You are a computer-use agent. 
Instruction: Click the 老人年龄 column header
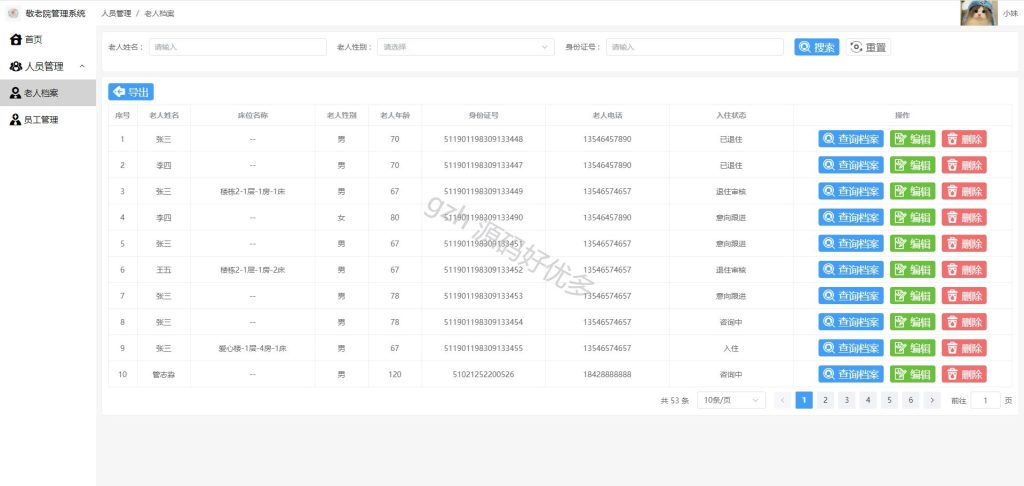[x=394, y=116]
